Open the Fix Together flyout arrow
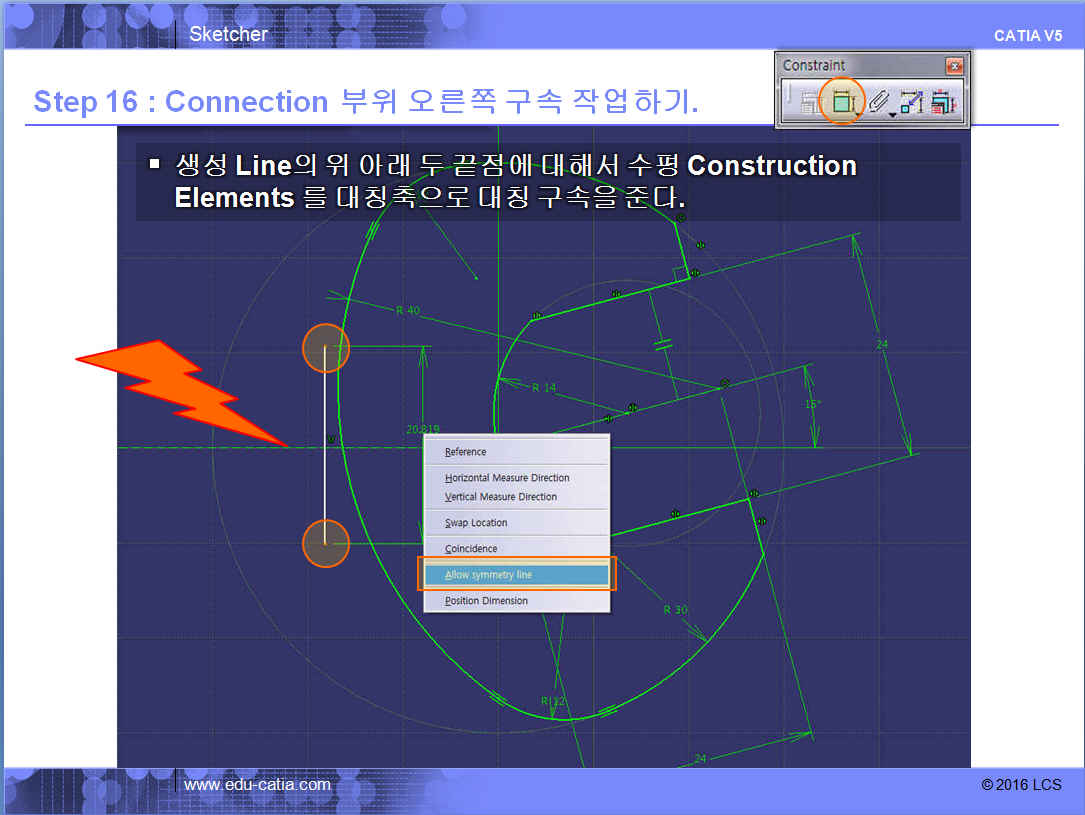 [892, 114]
